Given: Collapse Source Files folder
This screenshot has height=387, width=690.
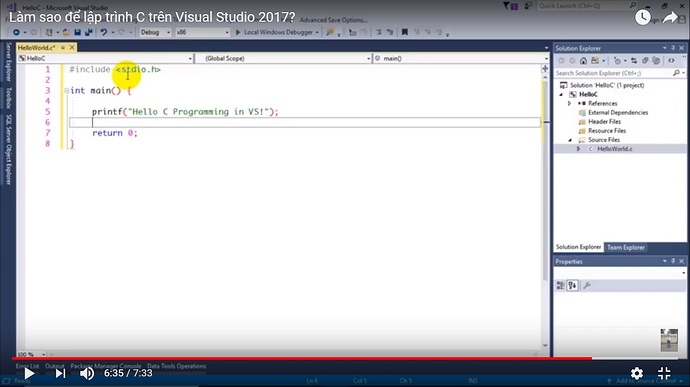Looking at the screenshot, I should [570, 140].
